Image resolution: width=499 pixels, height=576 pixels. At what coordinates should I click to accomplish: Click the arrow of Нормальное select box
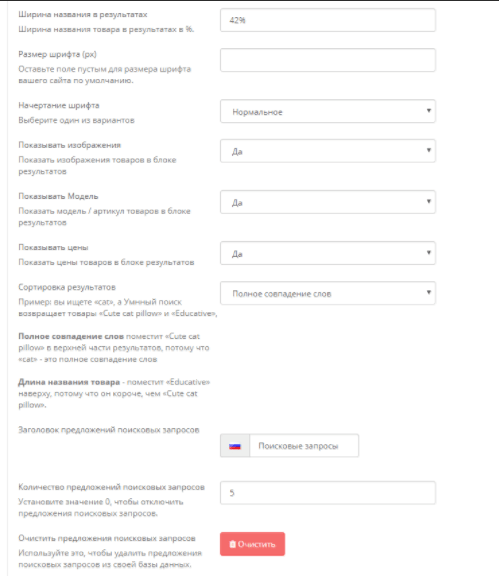pos(428,111)
